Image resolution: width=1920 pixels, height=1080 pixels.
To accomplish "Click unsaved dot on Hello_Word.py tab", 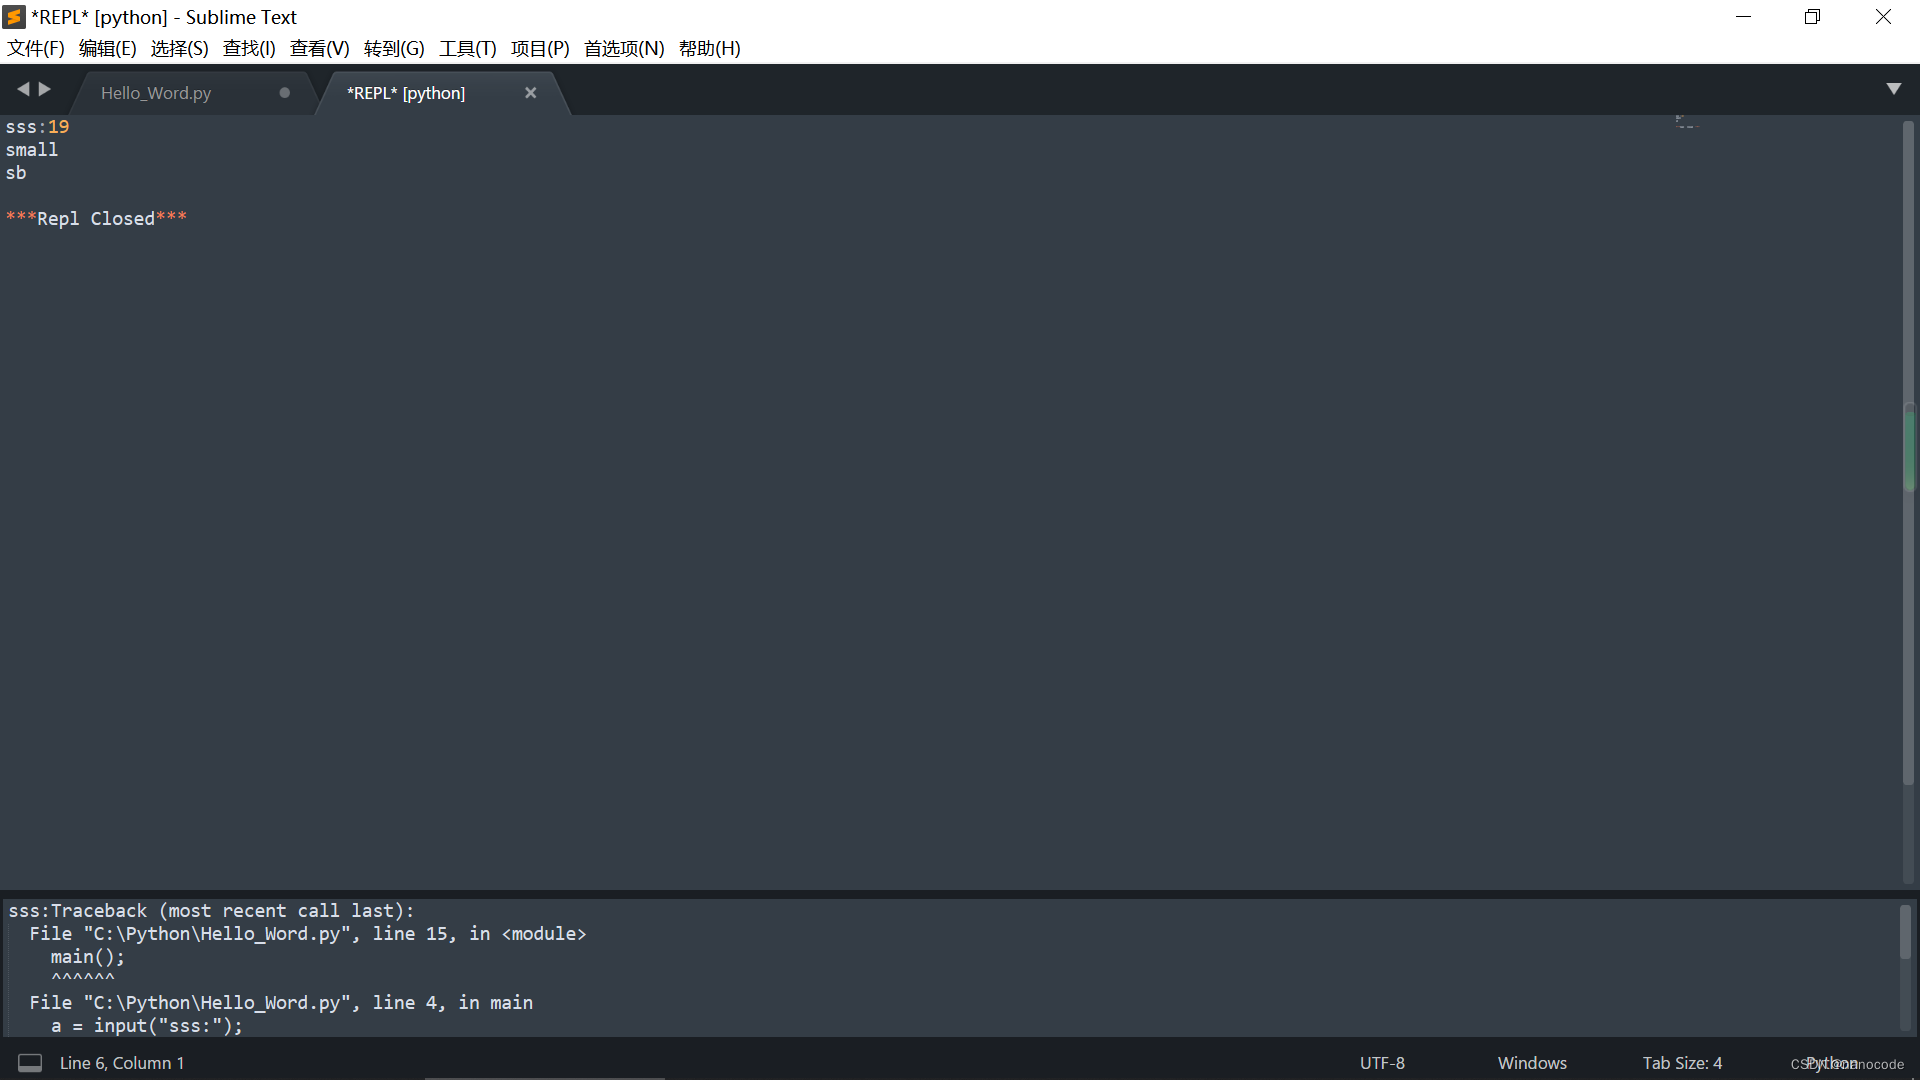I will [x=285, y=93].
